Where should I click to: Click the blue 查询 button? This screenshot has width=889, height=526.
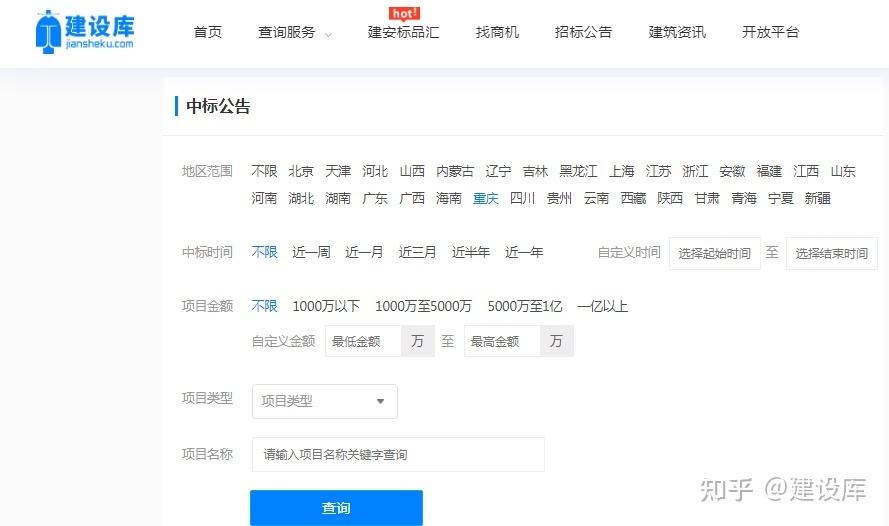click(x=336, y=508)
